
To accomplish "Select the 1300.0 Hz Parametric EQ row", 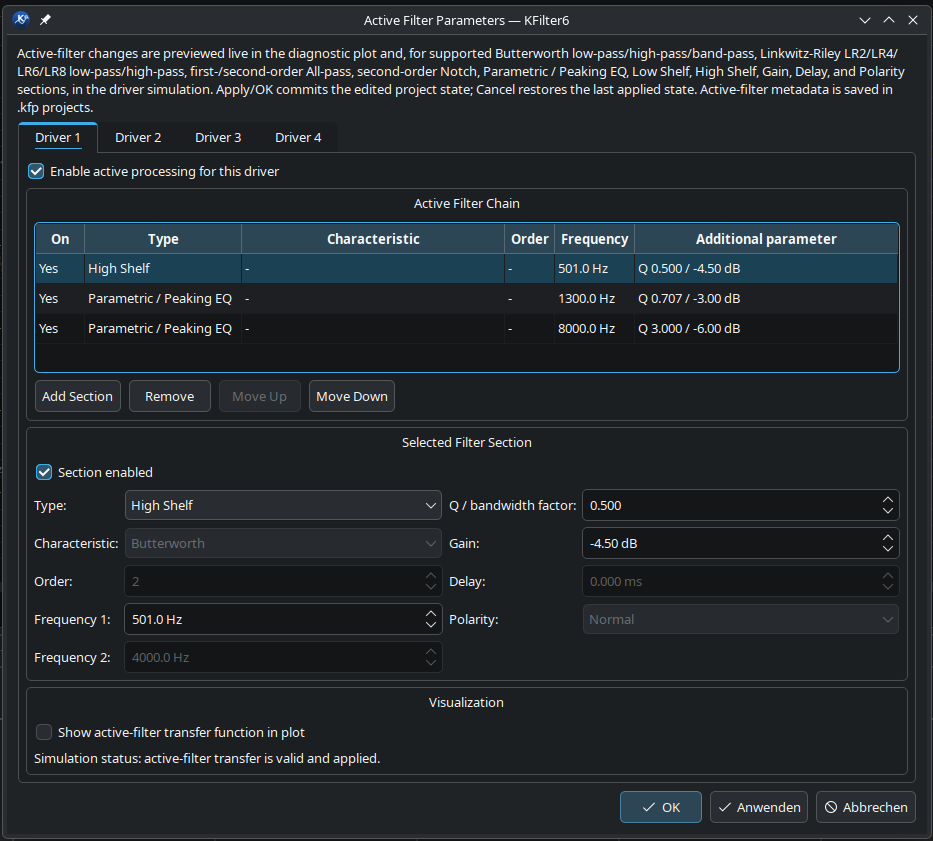I will [x=466, y=299].
